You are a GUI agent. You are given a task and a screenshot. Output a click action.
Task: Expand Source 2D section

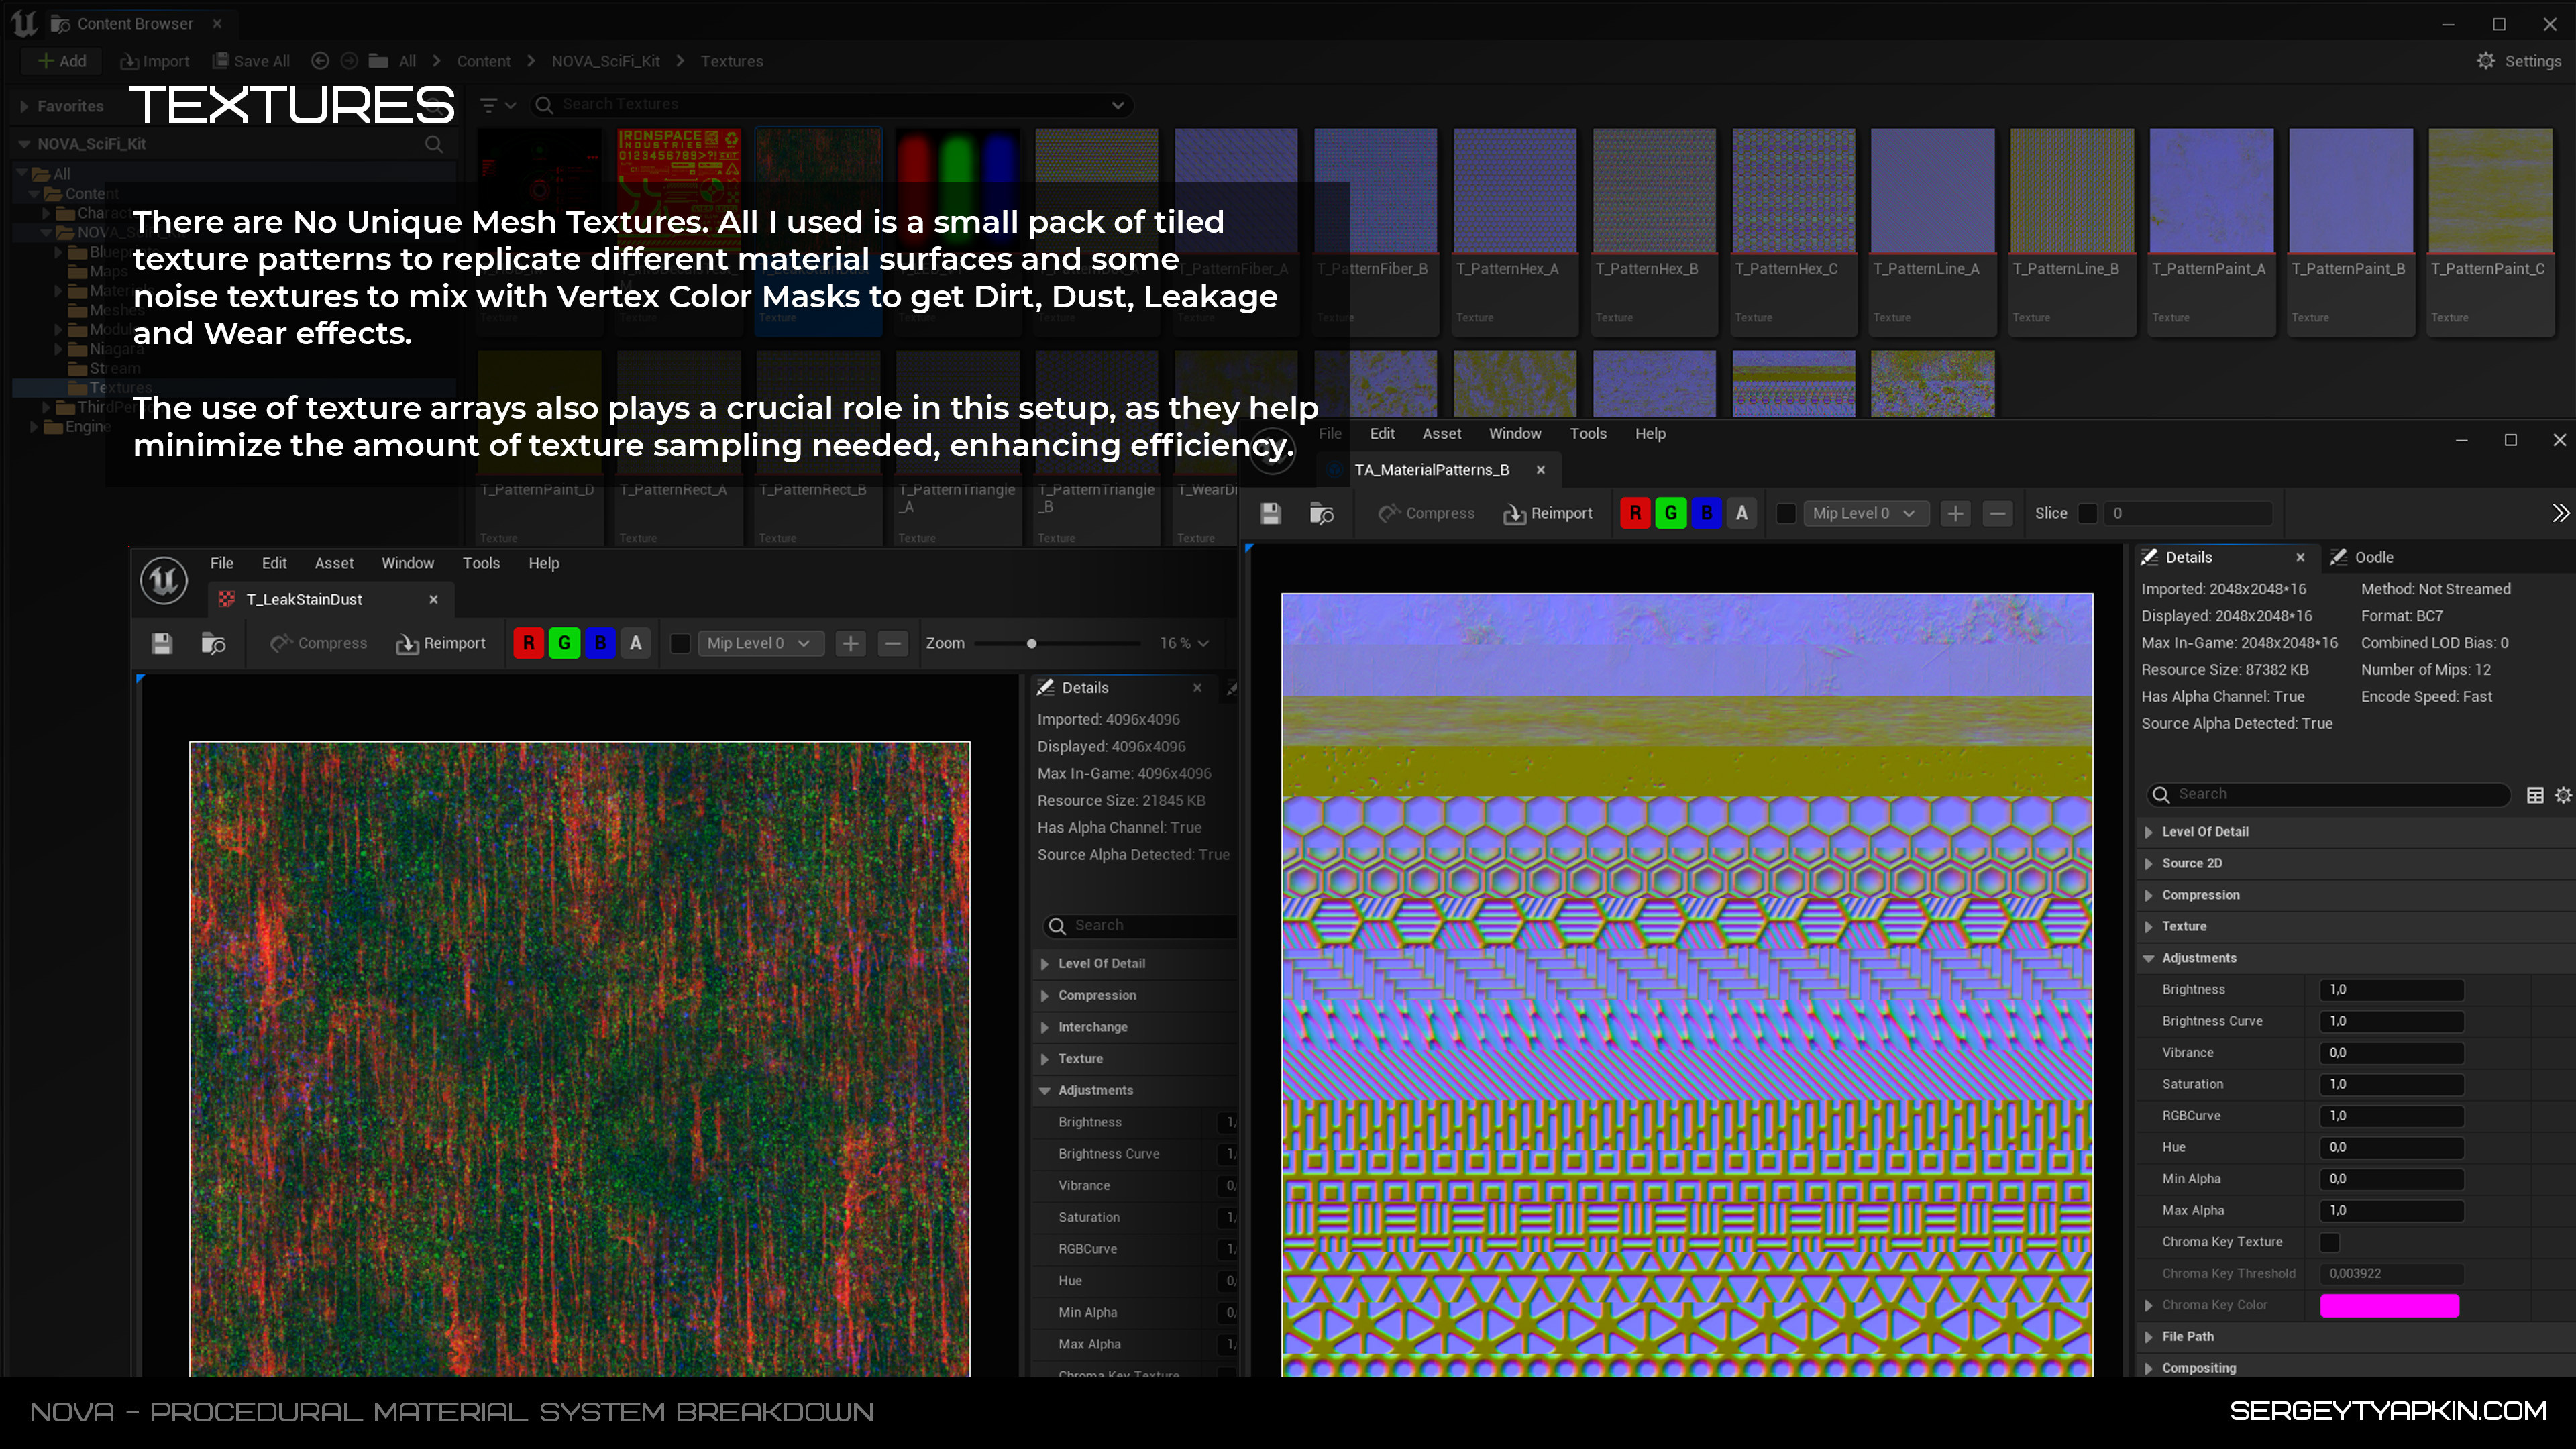2148,864
